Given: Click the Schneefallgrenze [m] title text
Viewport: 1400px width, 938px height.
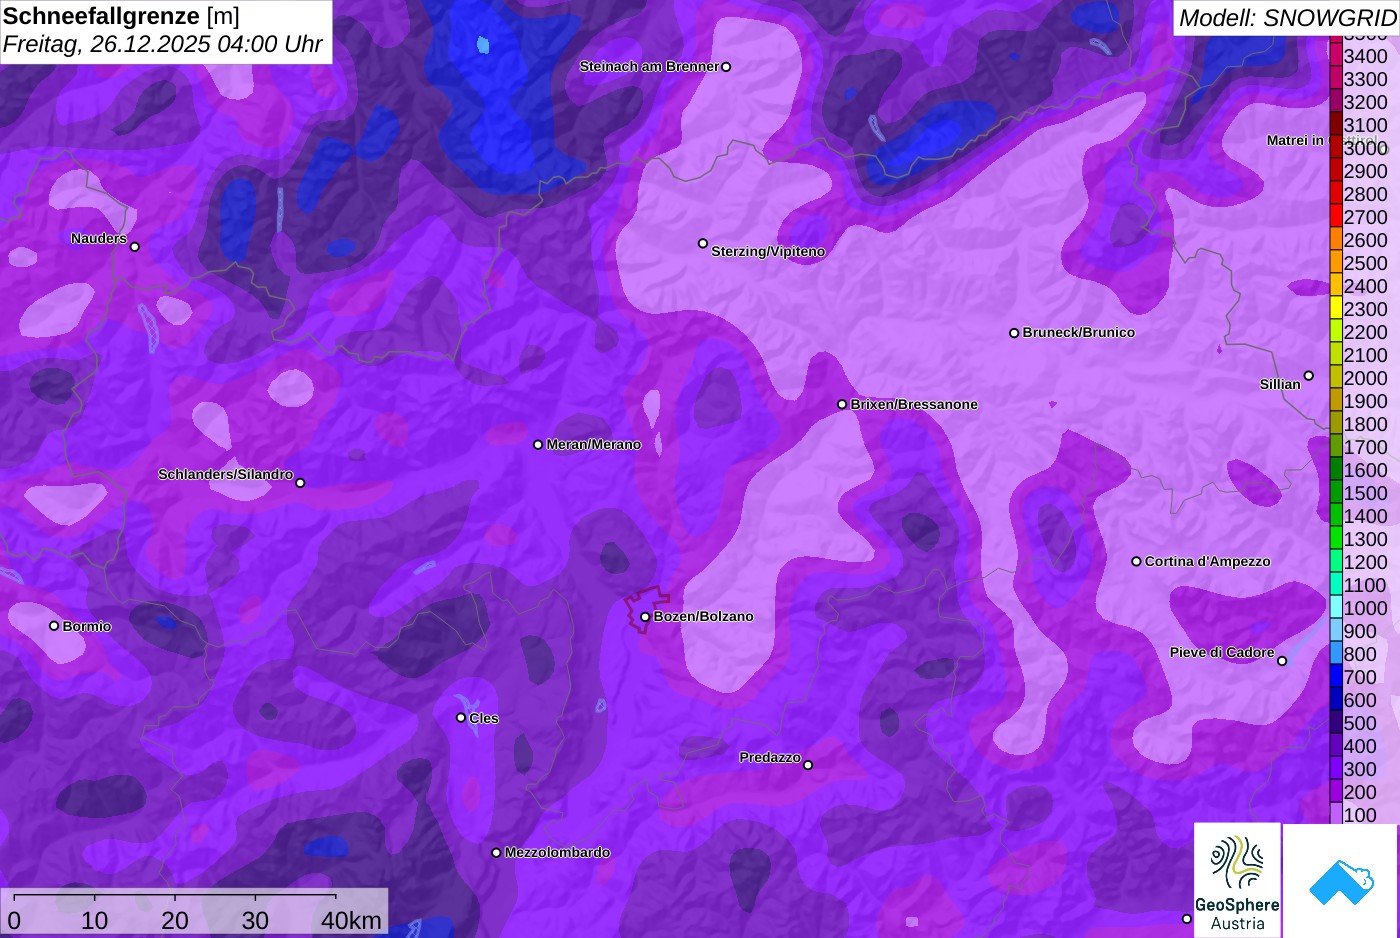Looking at the screenshot, I should [x=121, y=16].
